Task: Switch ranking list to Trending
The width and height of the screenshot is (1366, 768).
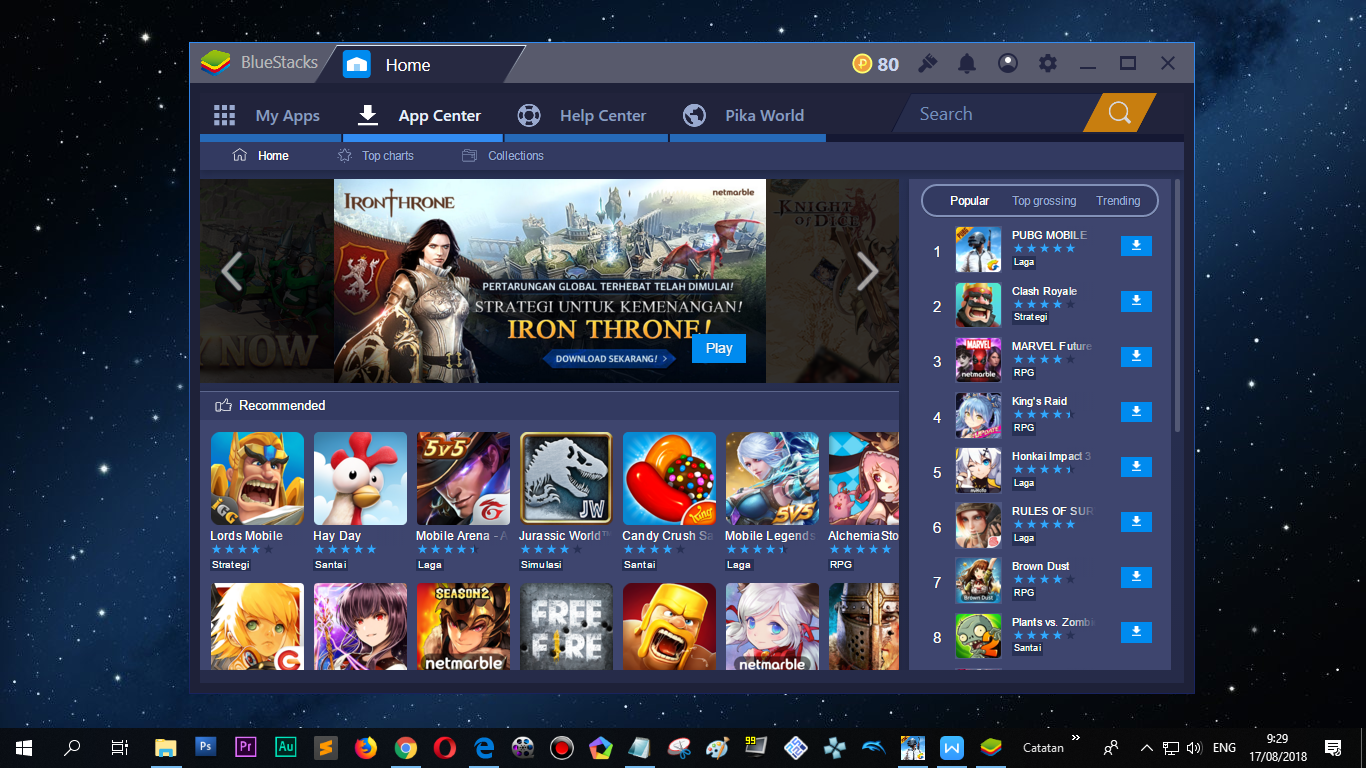Action: (x=1118, y=201)
